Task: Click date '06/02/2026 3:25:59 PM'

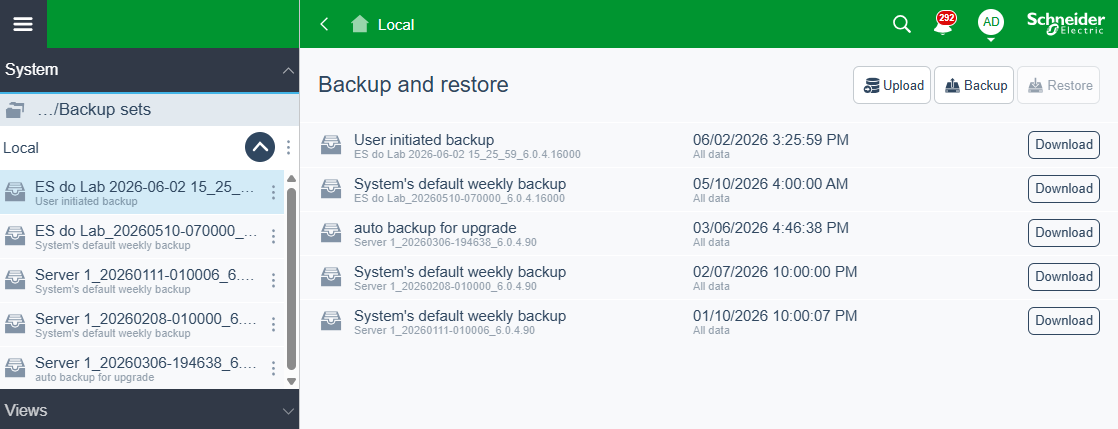Action: tap(771, 140)
